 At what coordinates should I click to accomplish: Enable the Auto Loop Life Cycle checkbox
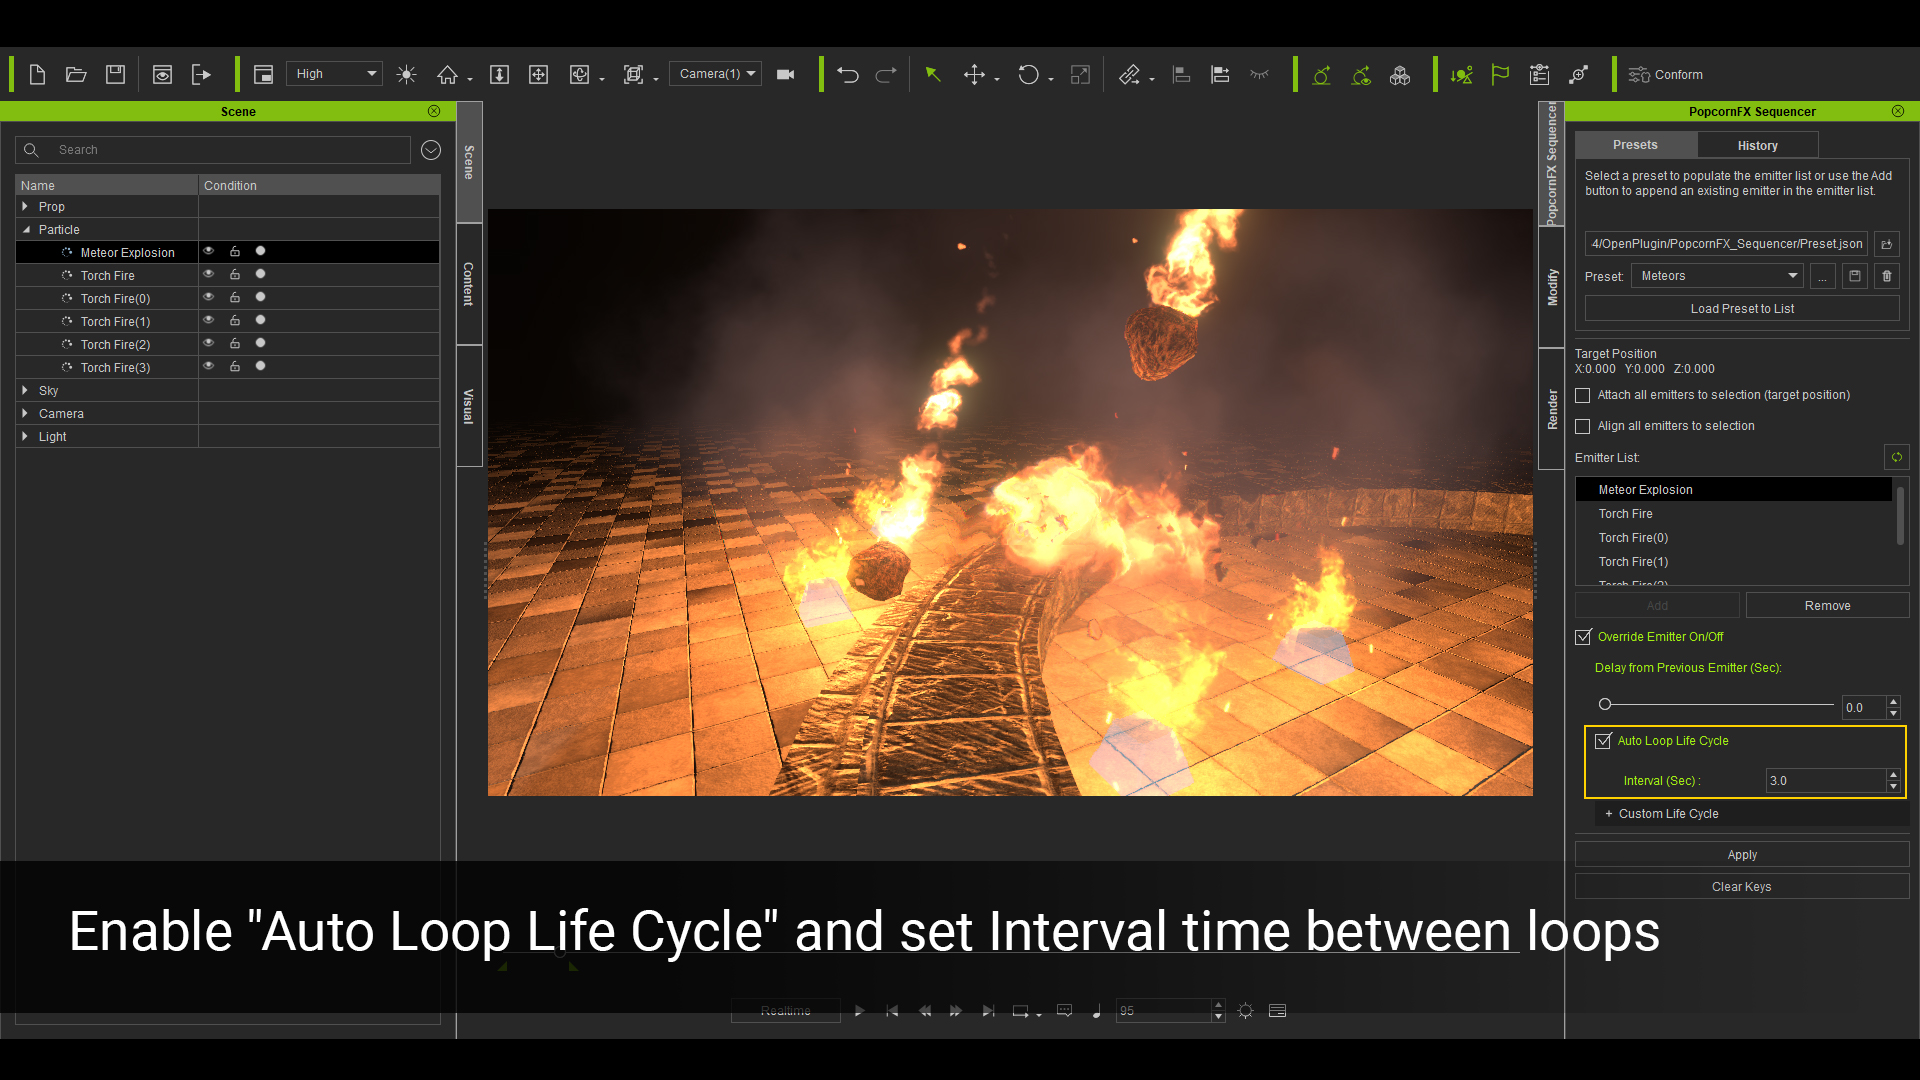(1602, 740)
